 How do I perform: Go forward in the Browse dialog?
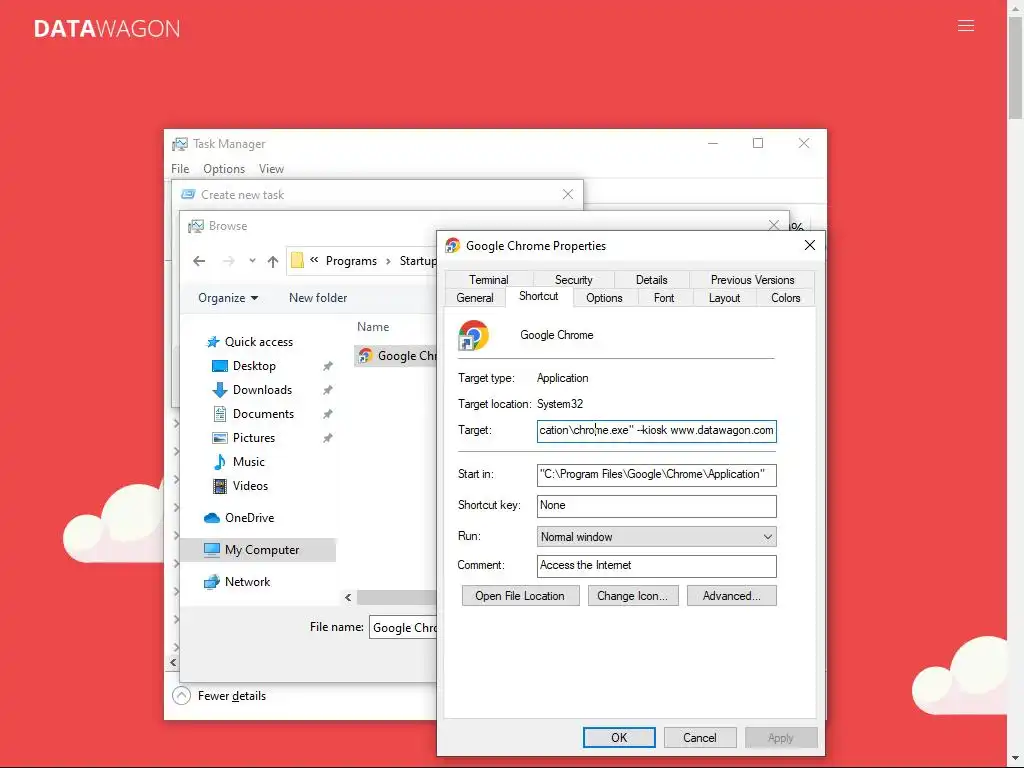pos(229,261)
